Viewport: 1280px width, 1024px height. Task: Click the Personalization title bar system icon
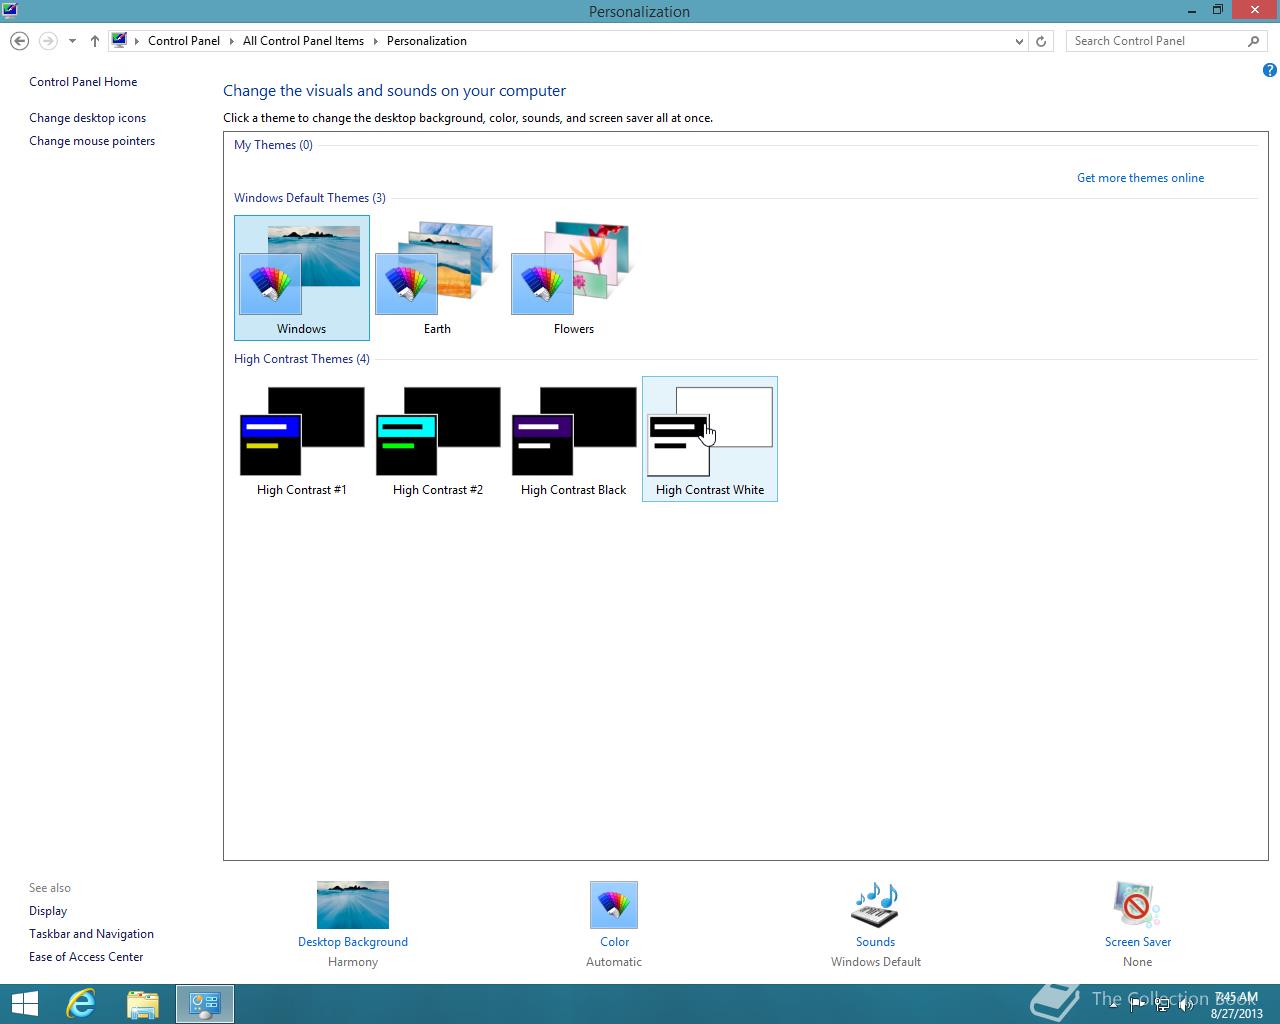point(10,11)
